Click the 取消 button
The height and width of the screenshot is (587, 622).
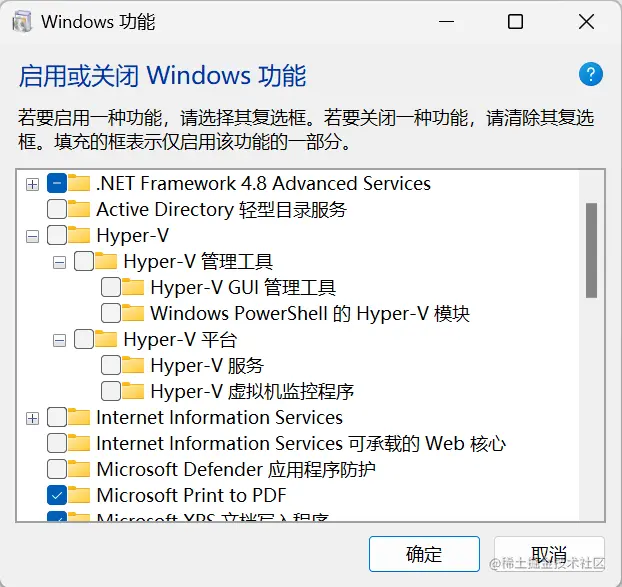549,555
